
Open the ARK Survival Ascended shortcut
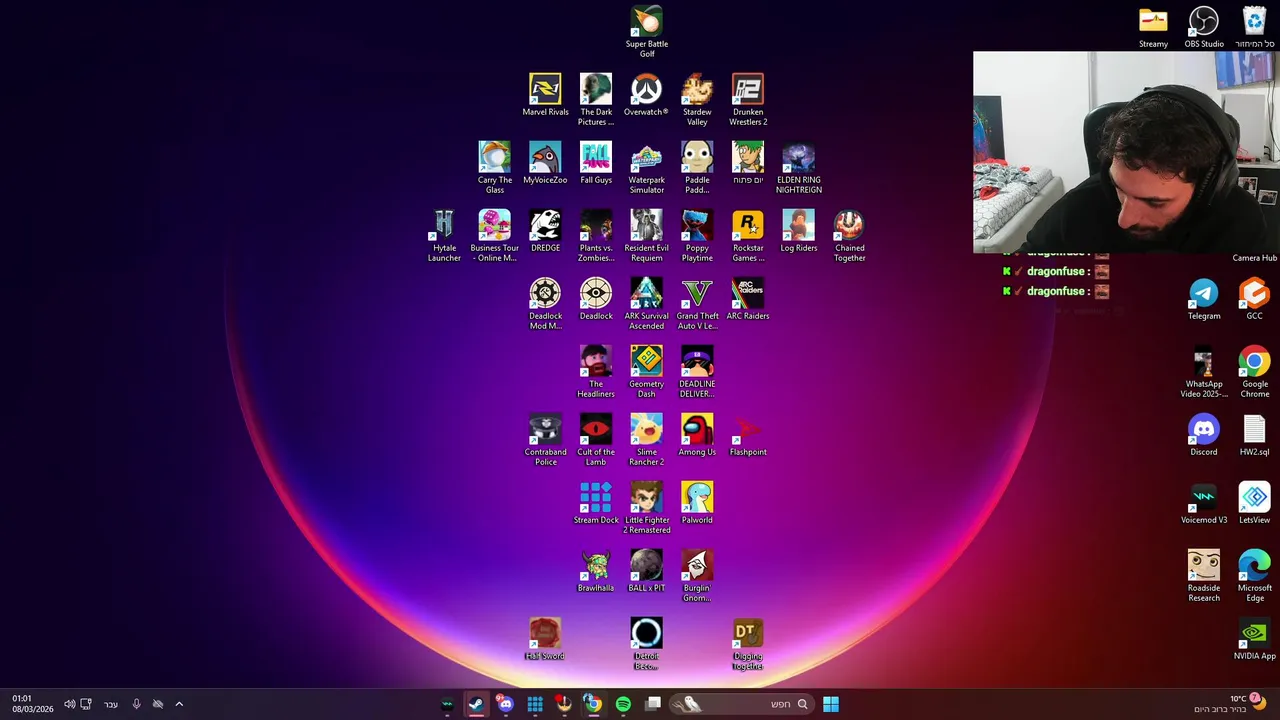tap(646, 303)
